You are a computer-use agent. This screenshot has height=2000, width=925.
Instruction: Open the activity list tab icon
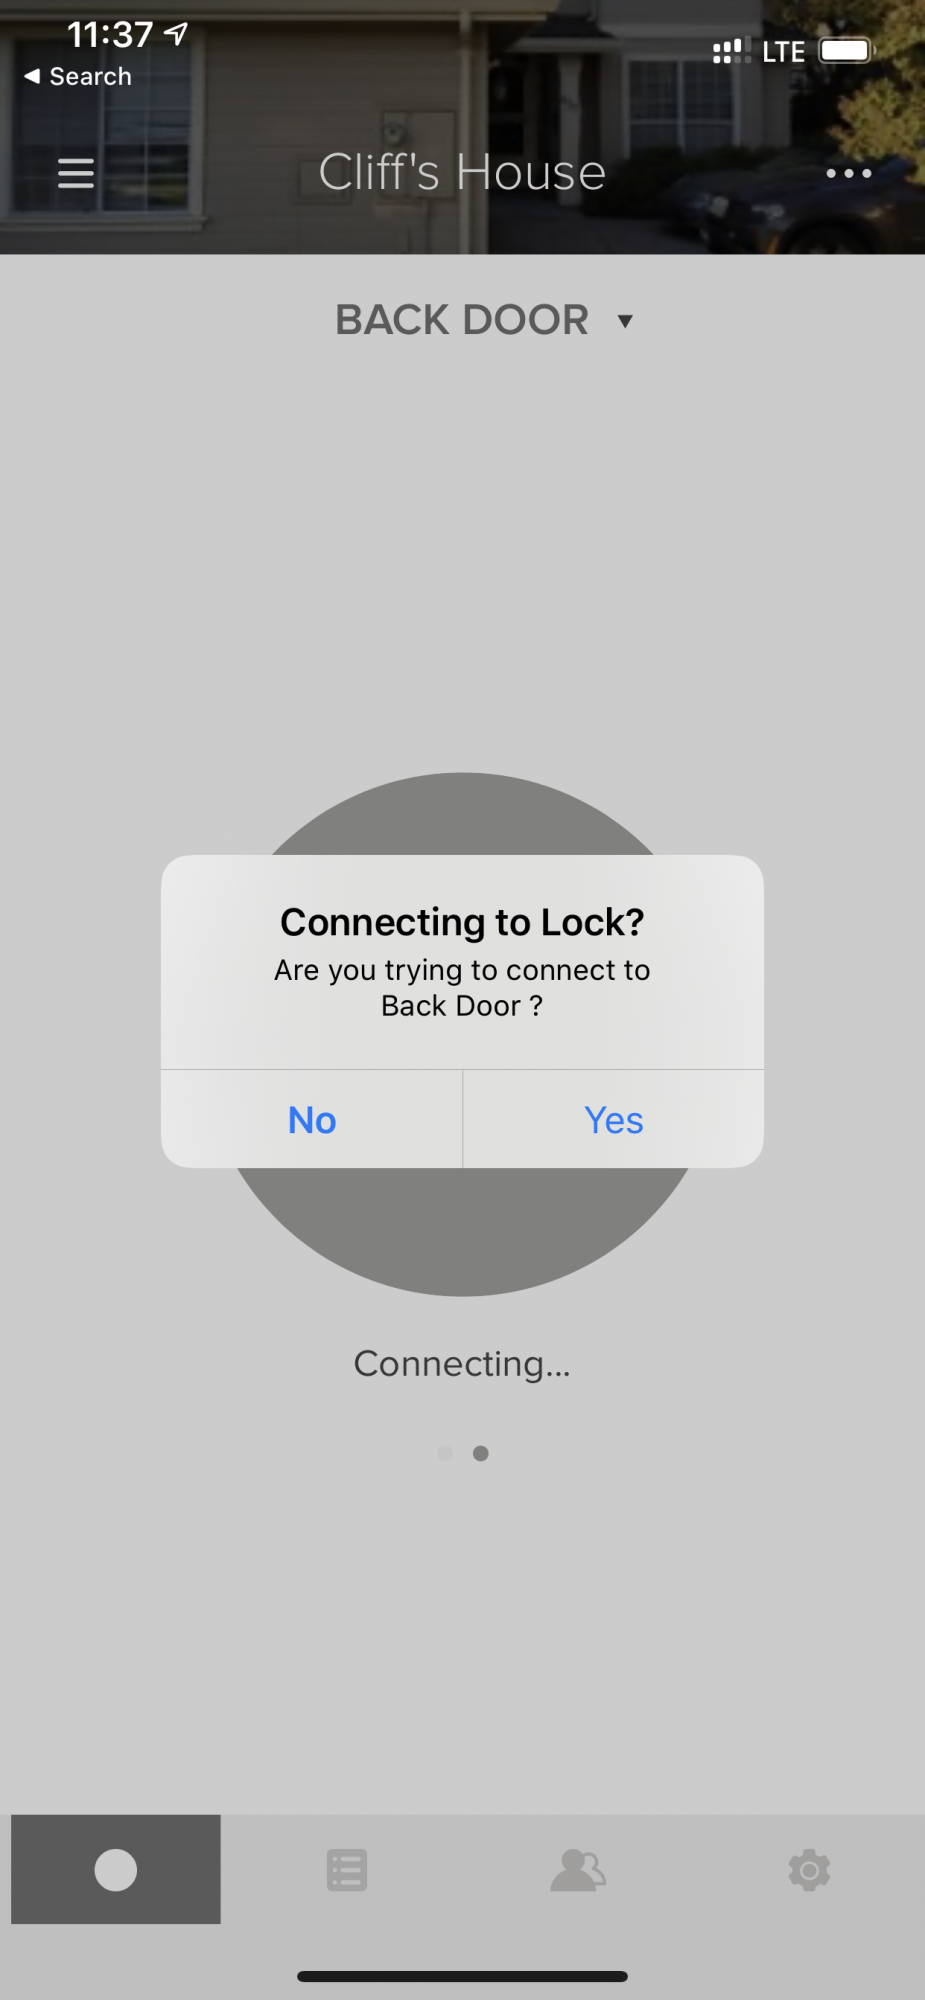tap(347, 1869)
